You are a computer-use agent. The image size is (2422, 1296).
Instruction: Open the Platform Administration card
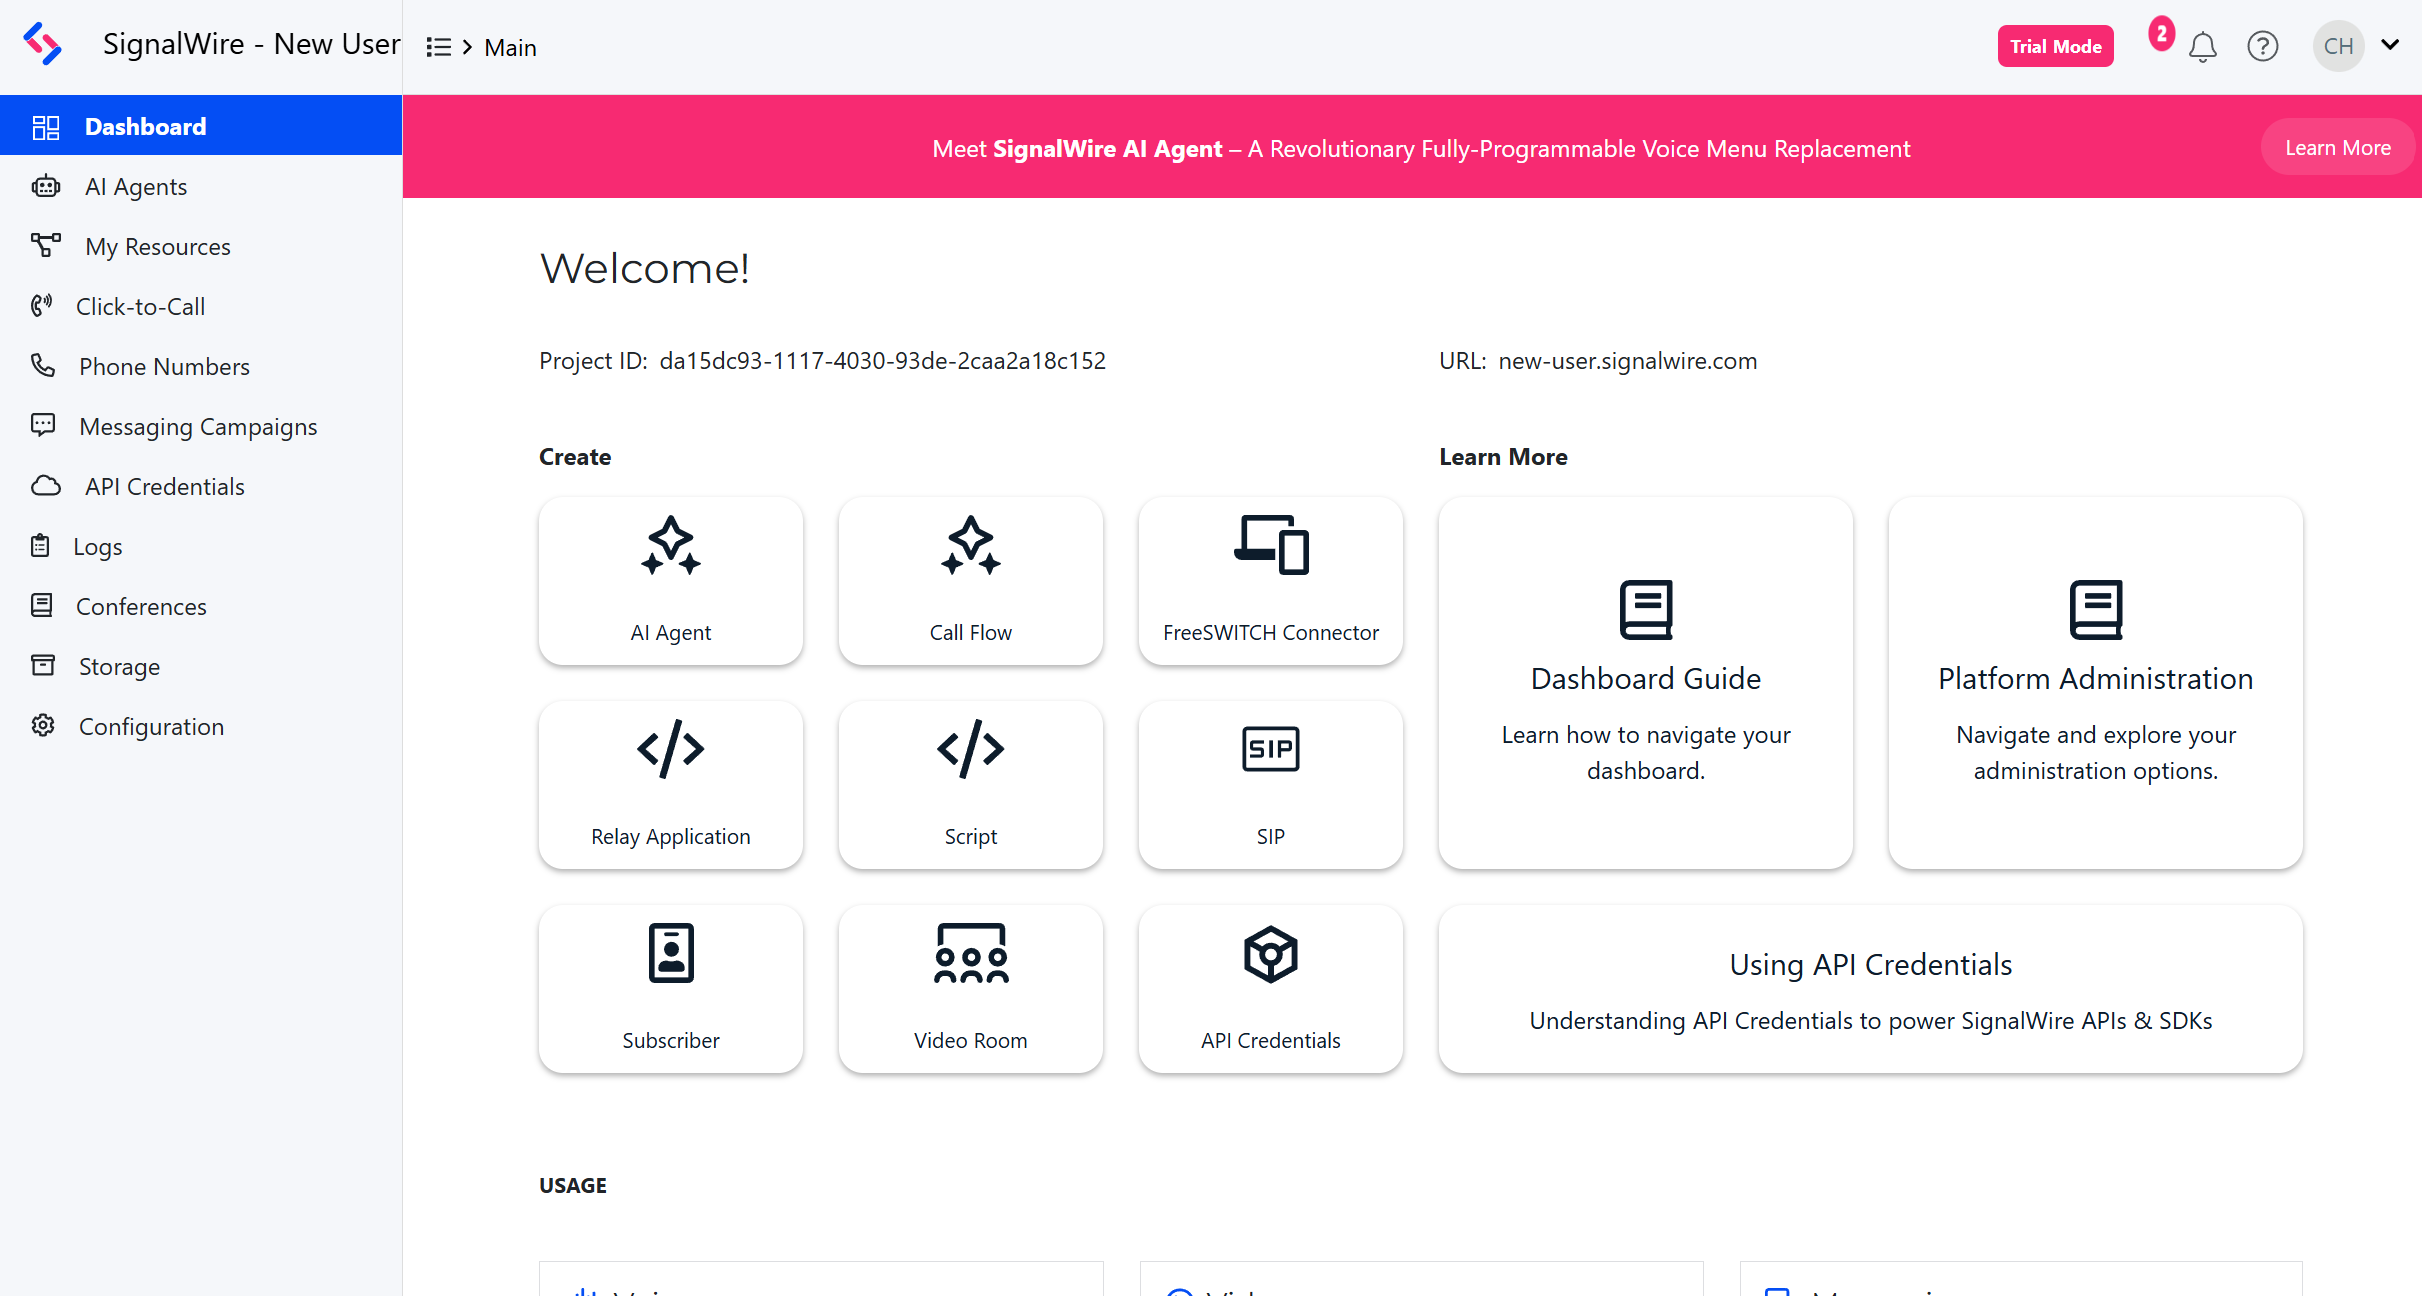[x=2095, y=683]
